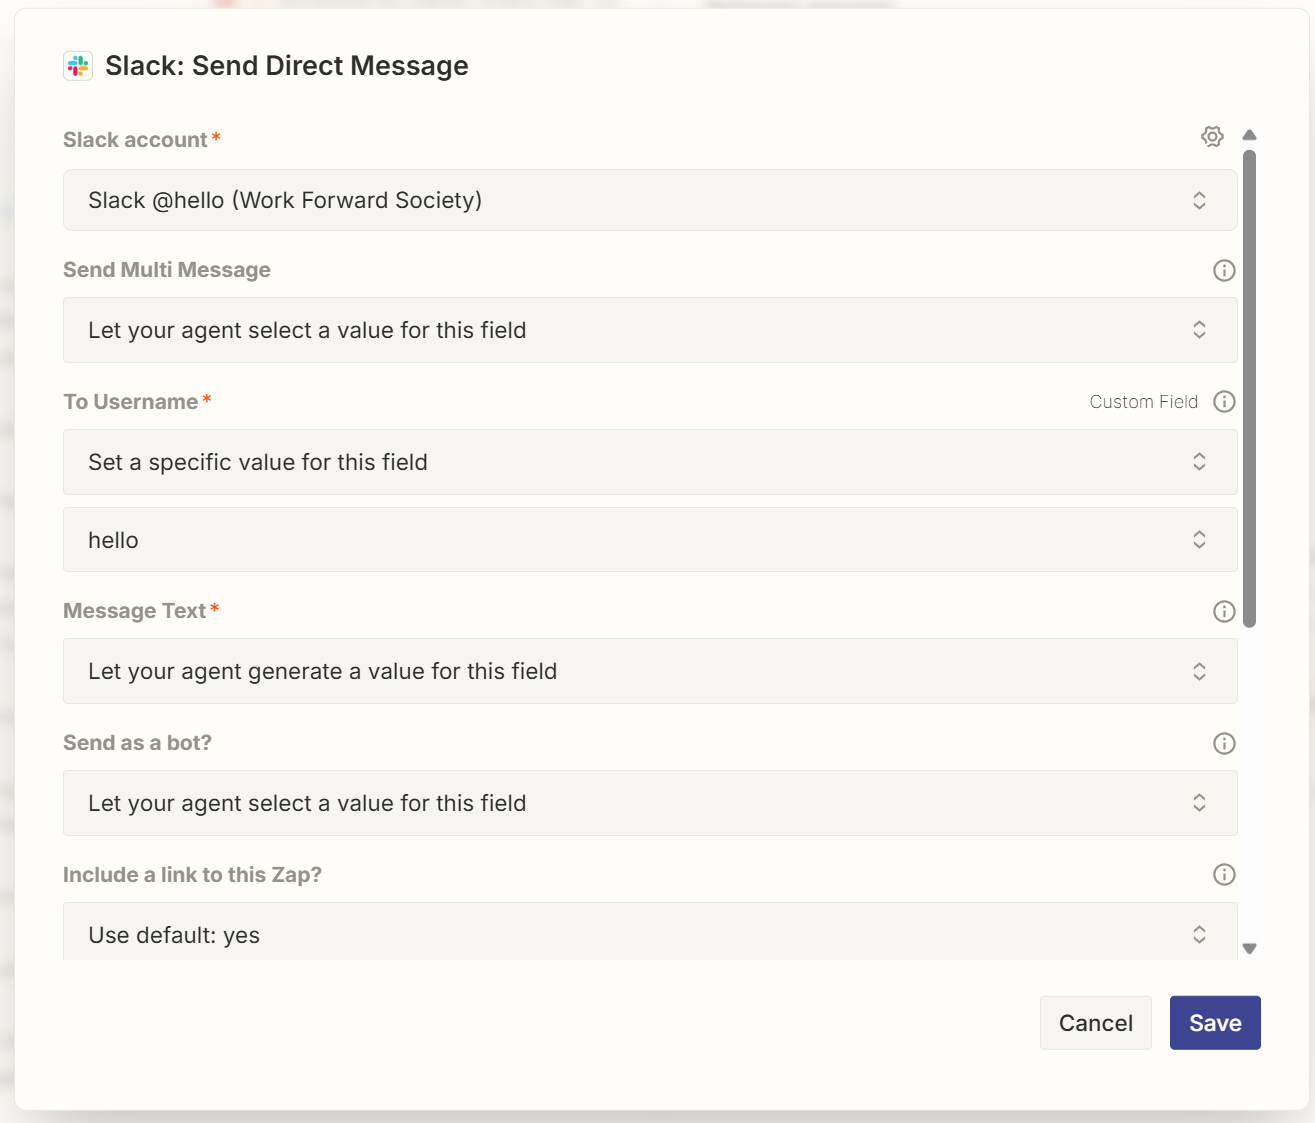Show info for Send Multi Message

[1224, 270]
